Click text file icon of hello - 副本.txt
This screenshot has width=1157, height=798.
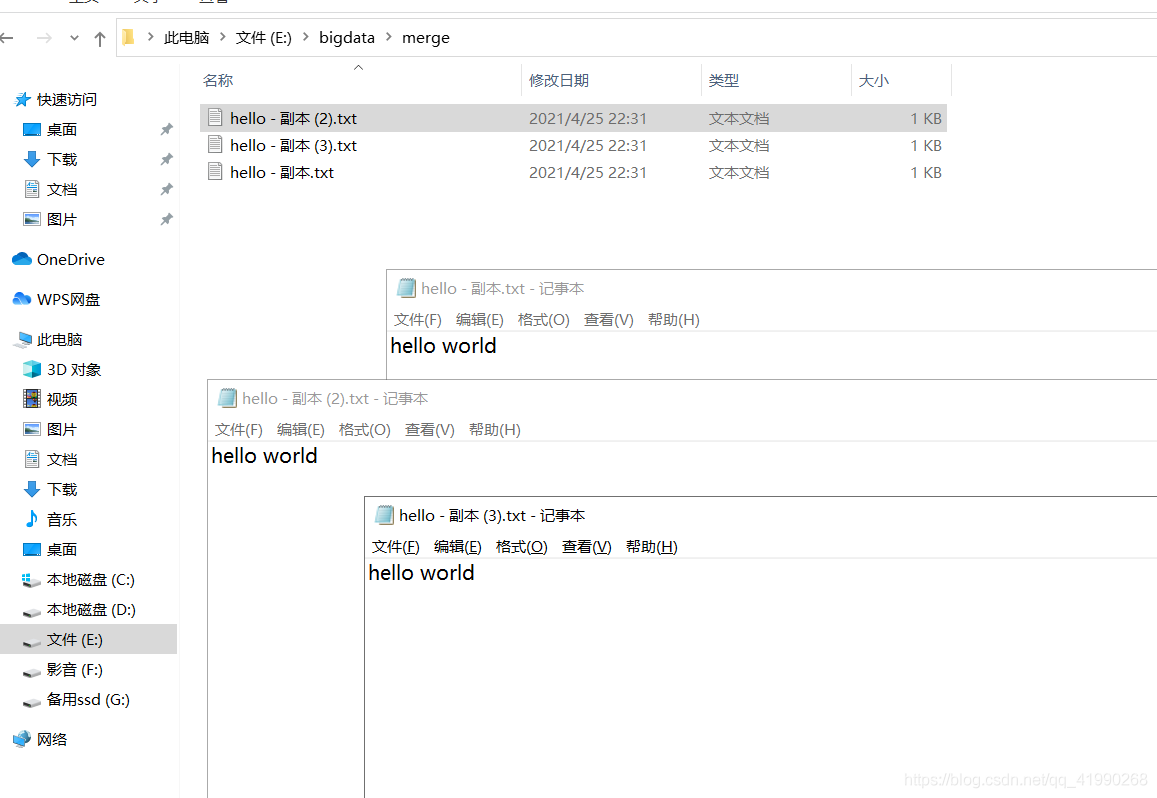coord(215,172)
